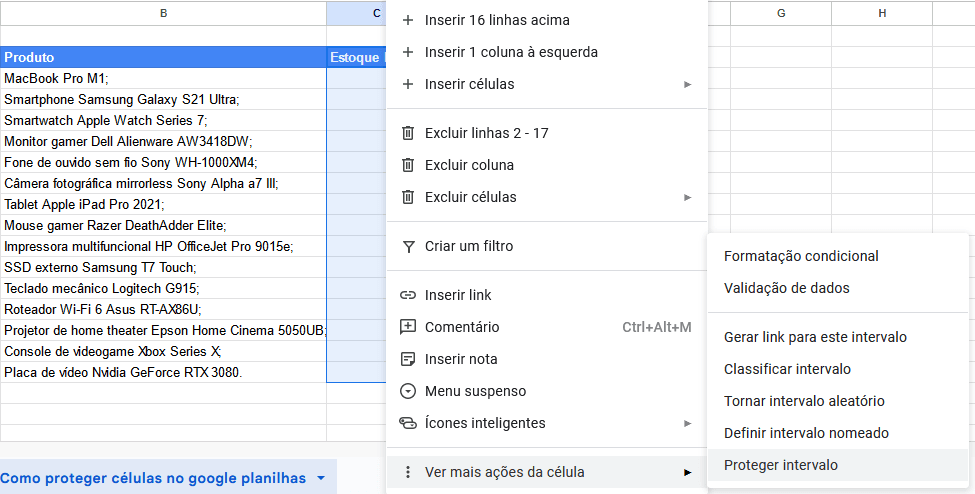Click plus icon beside Inserir 16 linhas acima
Screen dimensions: 975x494
(407, 20)
